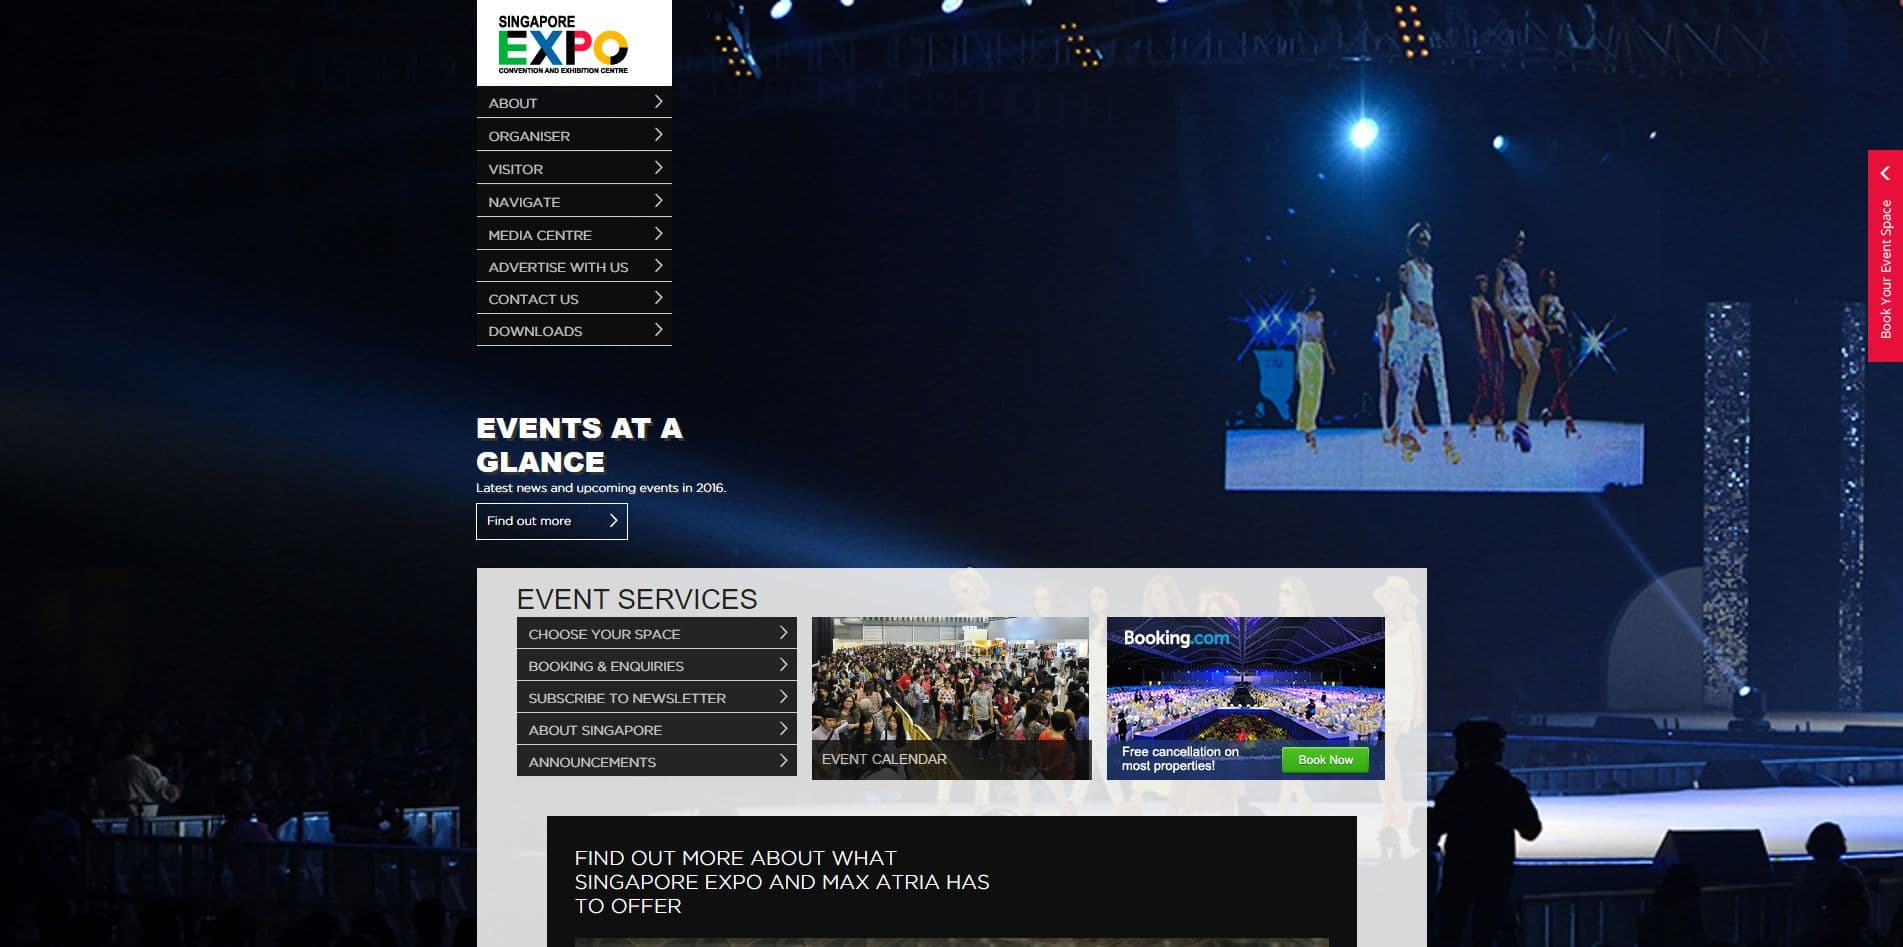Click 'Free cancellation on most properties!' text
Viewport: 1903px width, 947px height.
1180,759
